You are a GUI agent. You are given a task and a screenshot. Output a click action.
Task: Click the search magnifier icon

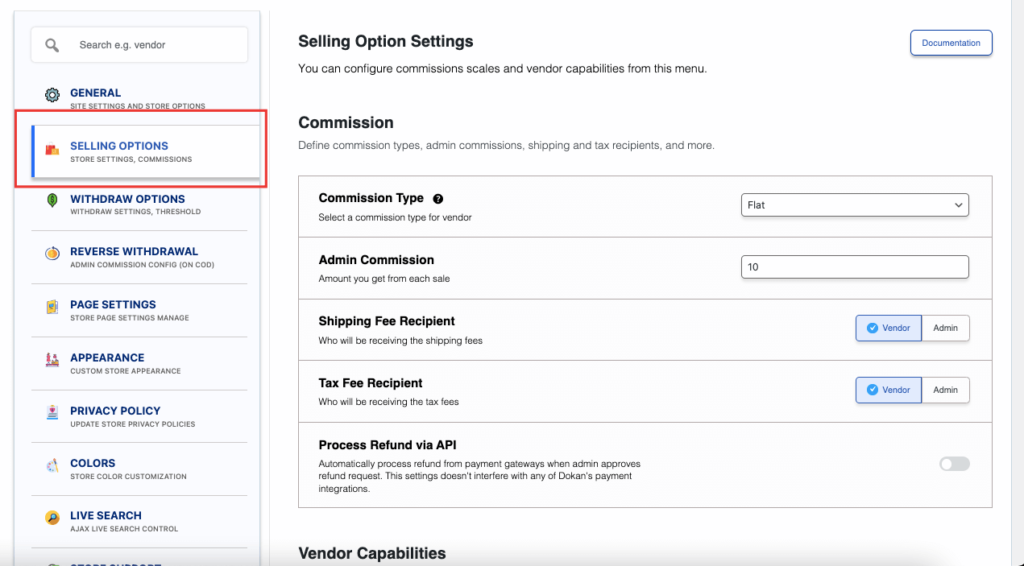coord(52,45)
